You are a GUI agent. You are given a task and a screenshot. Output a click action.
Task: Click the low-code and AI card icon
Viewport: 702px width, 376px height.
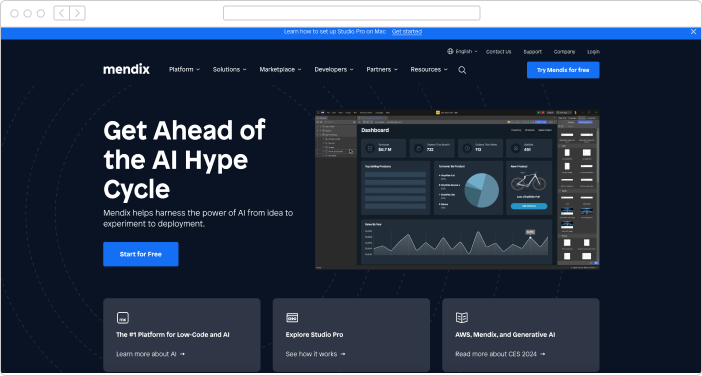tap(123, 318)
